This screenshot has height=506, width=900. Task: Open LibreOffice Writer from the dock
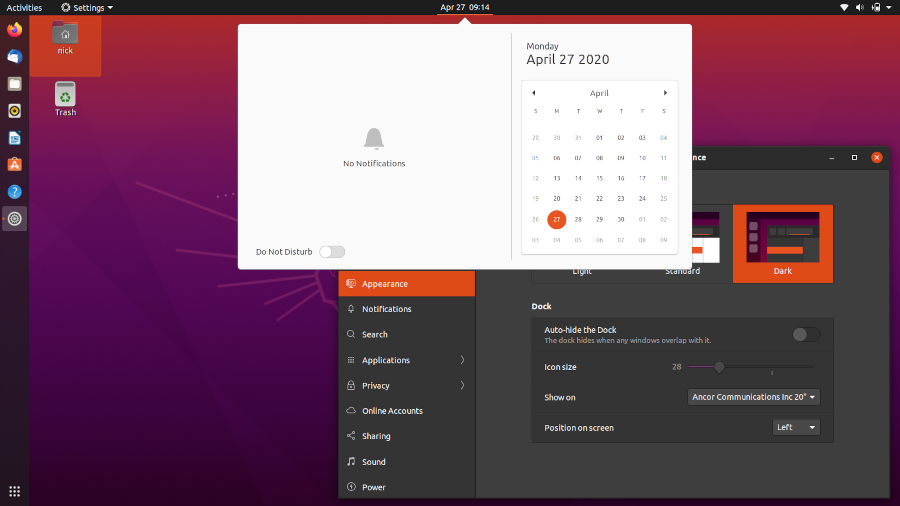(x=14, y=138)
